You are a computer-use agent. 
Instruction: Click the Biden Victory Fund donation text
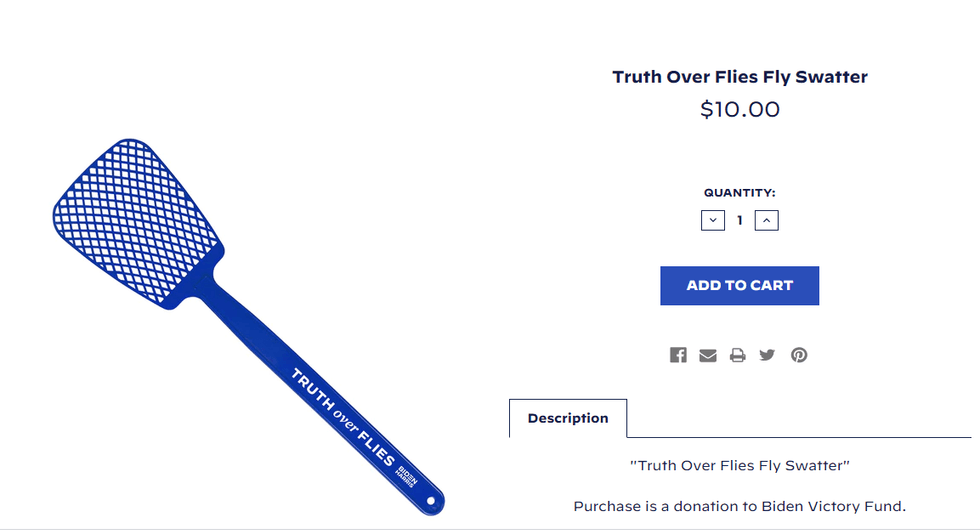click(x=740, y=506)
